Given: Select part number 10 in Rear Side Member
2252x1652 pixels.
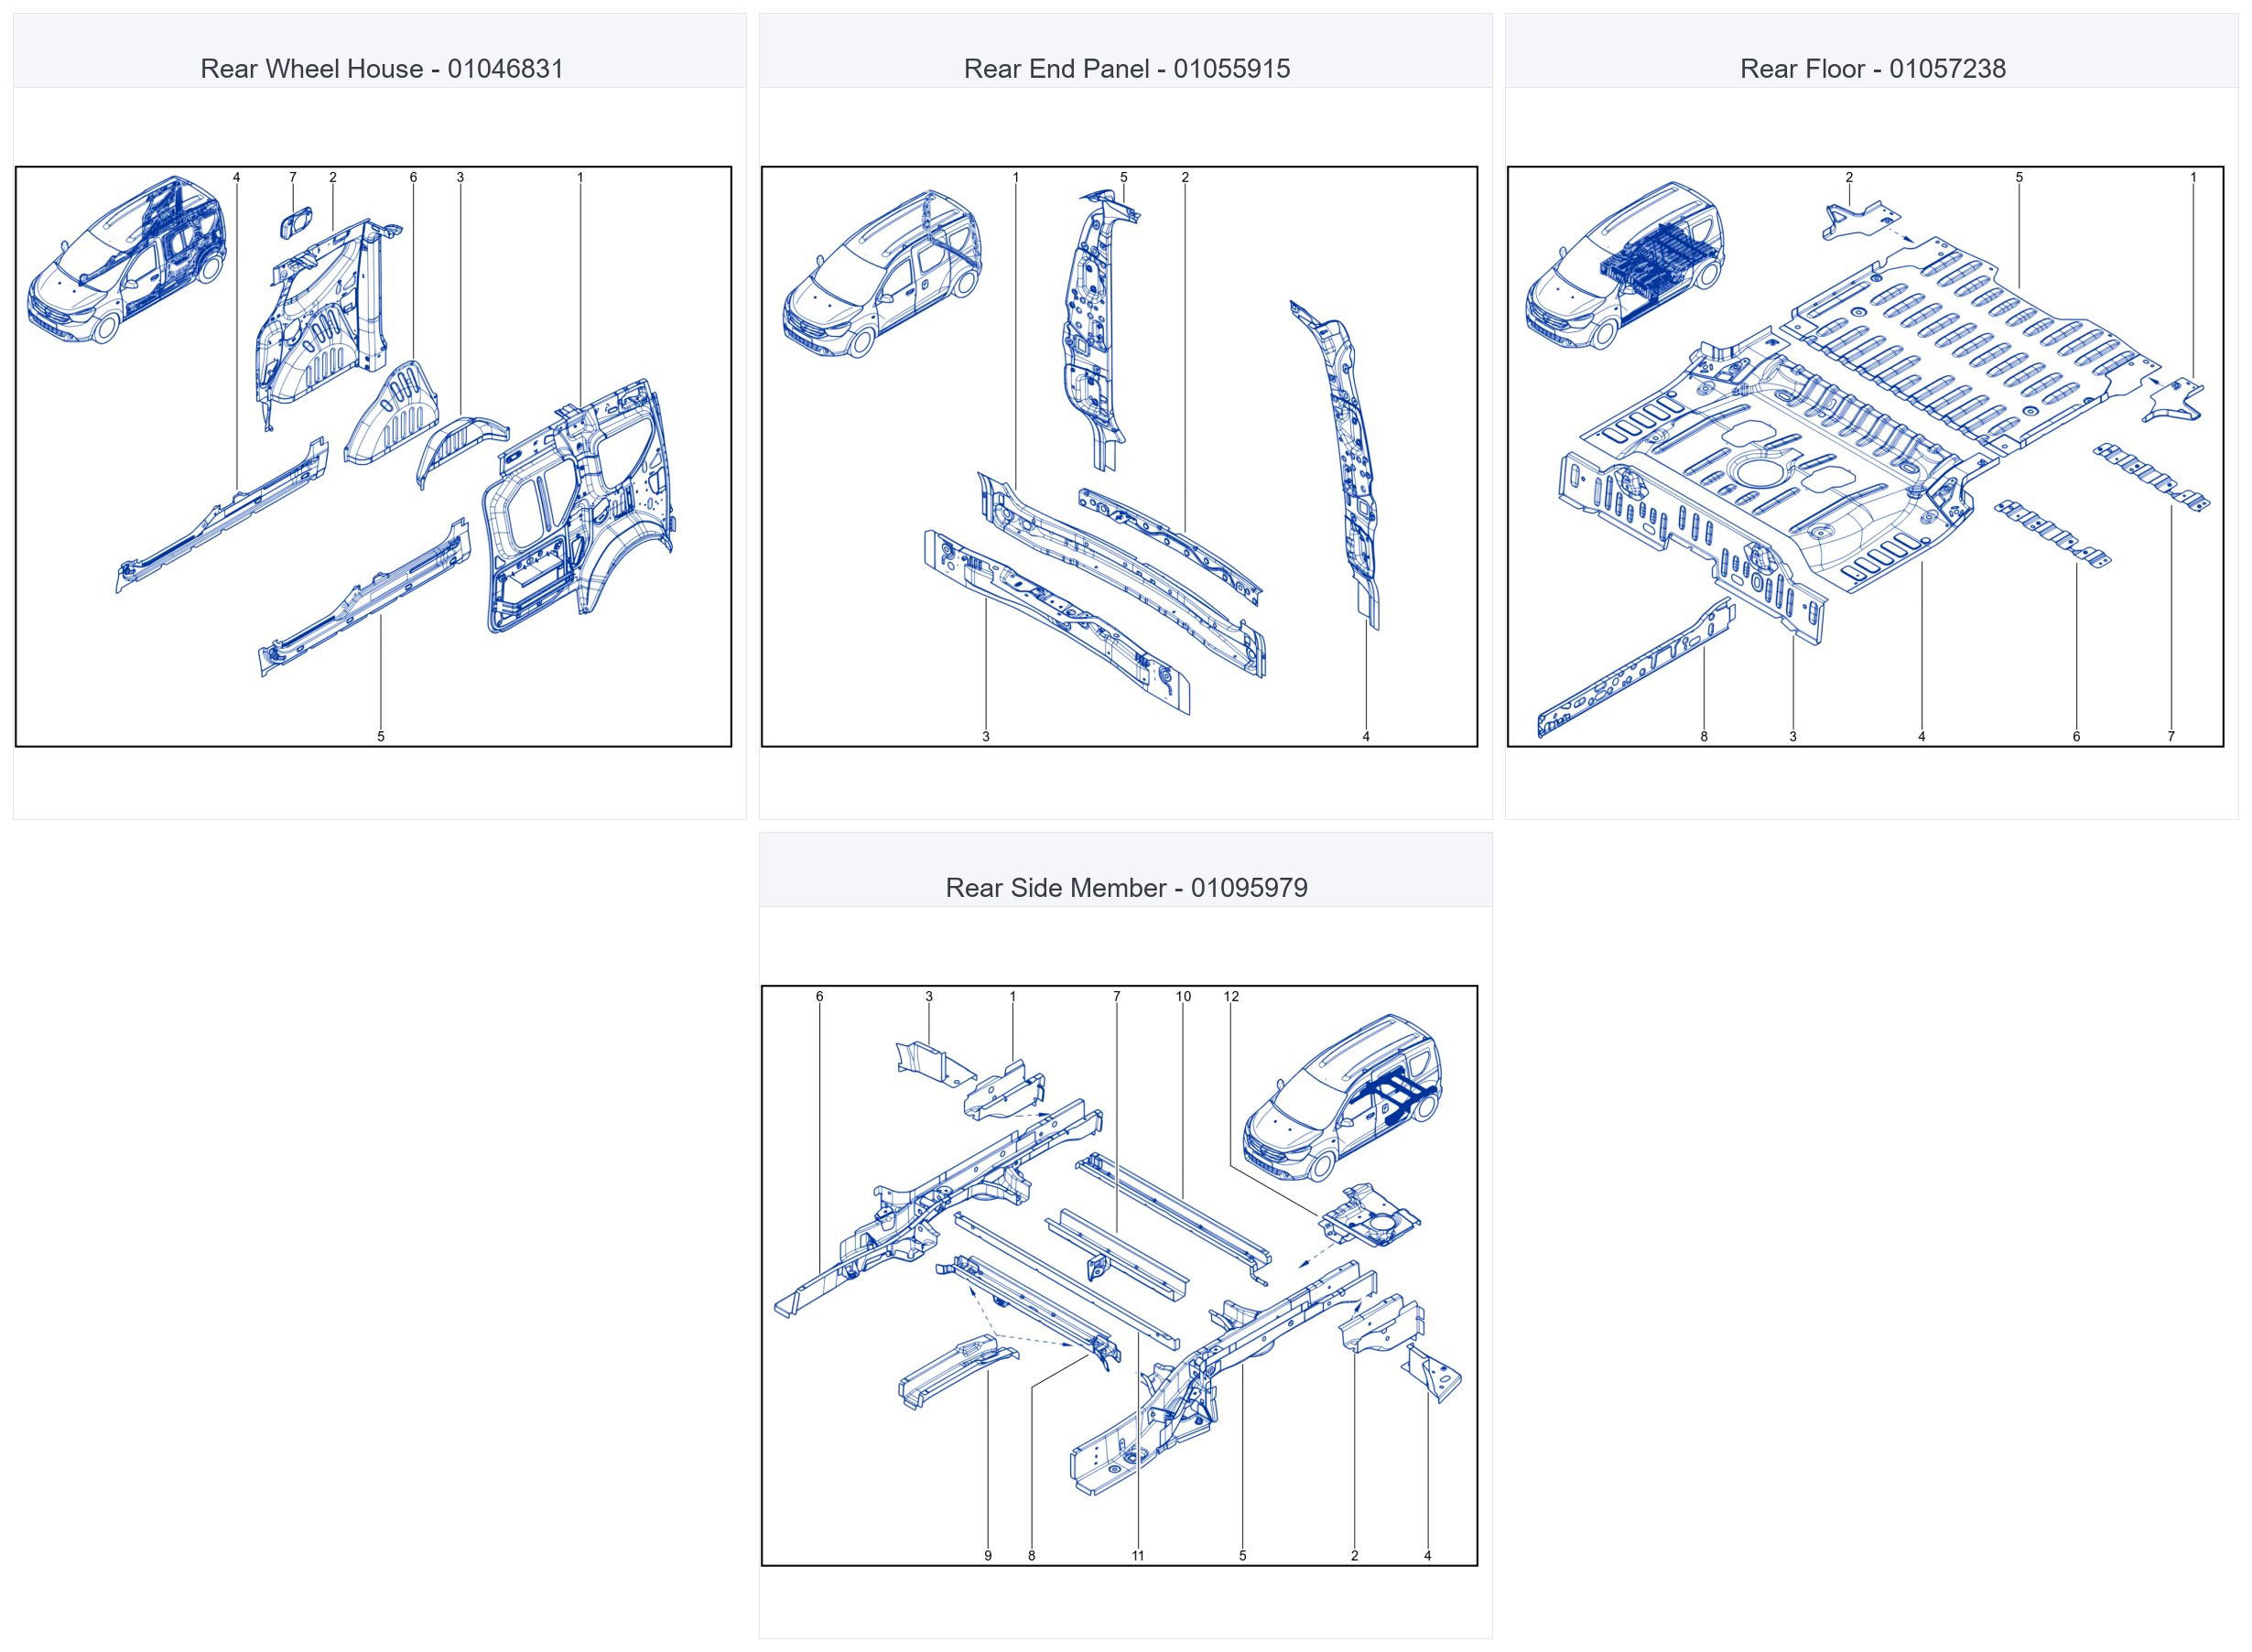Looking at the screenshot, I should coord(1183,996).
